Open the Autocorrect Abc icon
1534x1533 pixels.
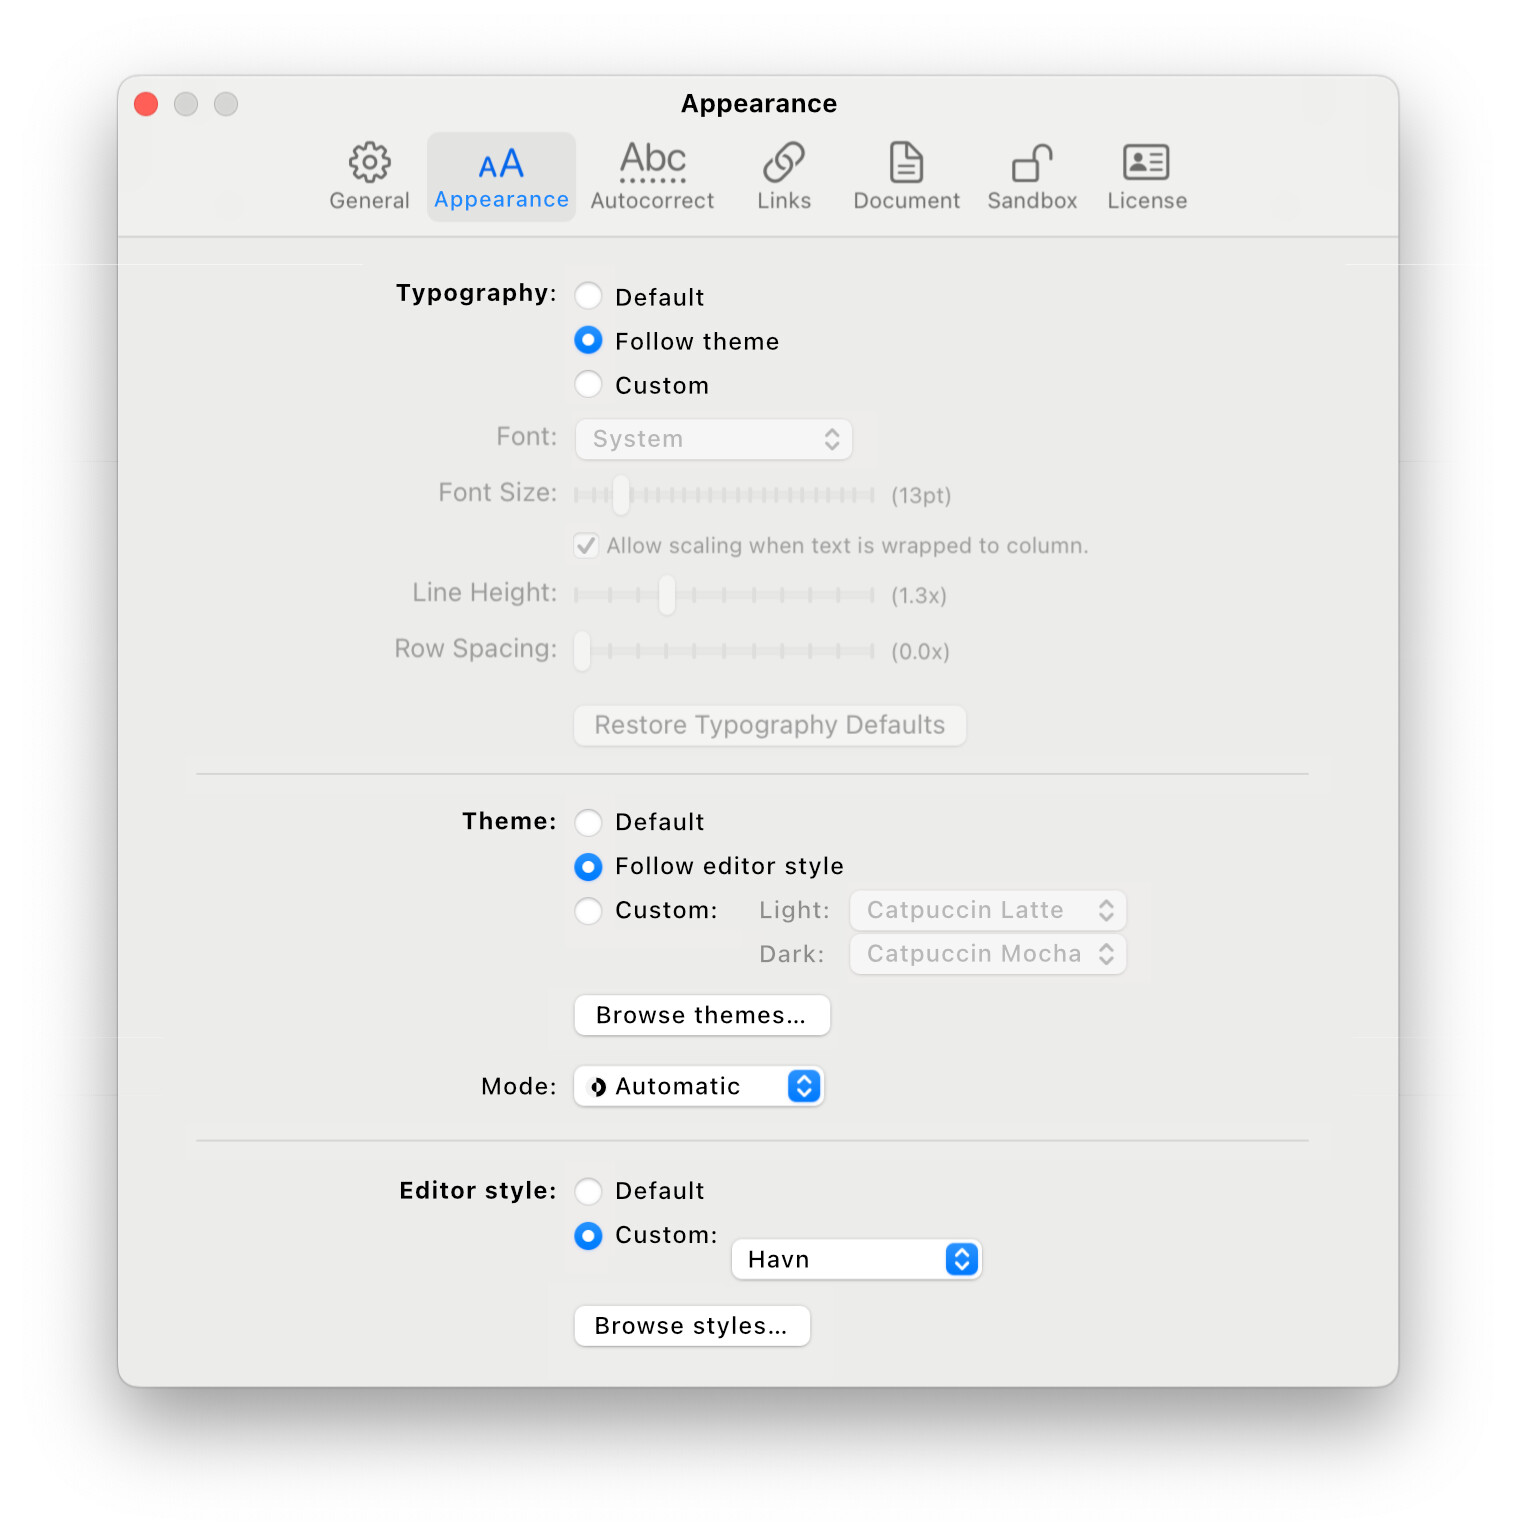[x=652, y=162]
